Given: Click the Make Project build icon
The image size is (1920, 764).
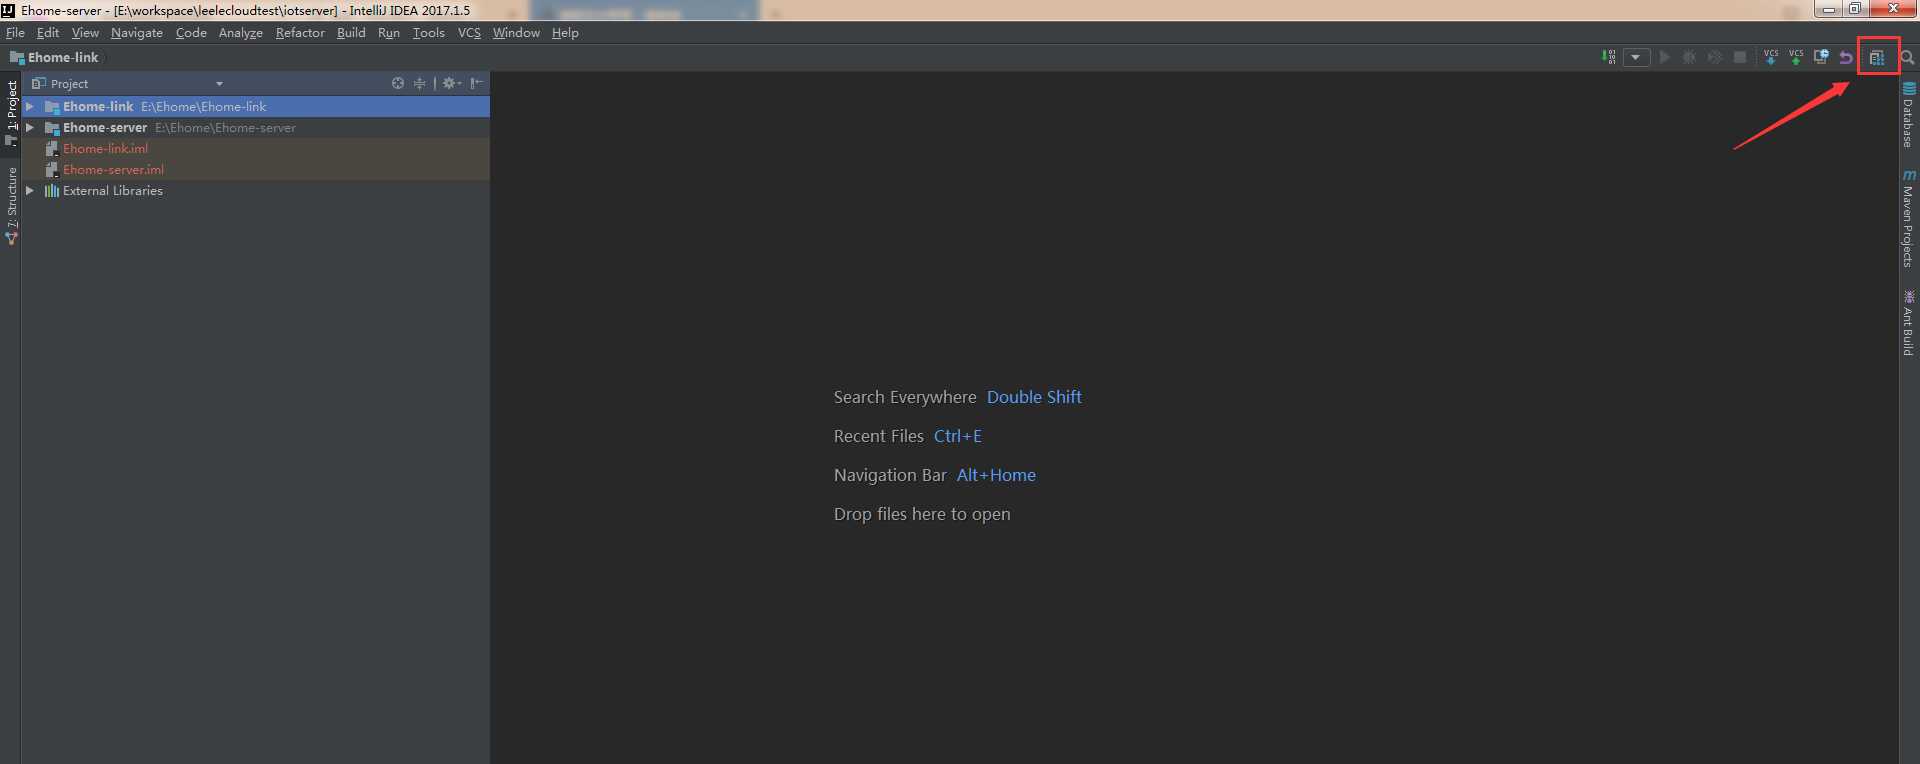Looking at the screenshot, I should (x=1609, y=58).
